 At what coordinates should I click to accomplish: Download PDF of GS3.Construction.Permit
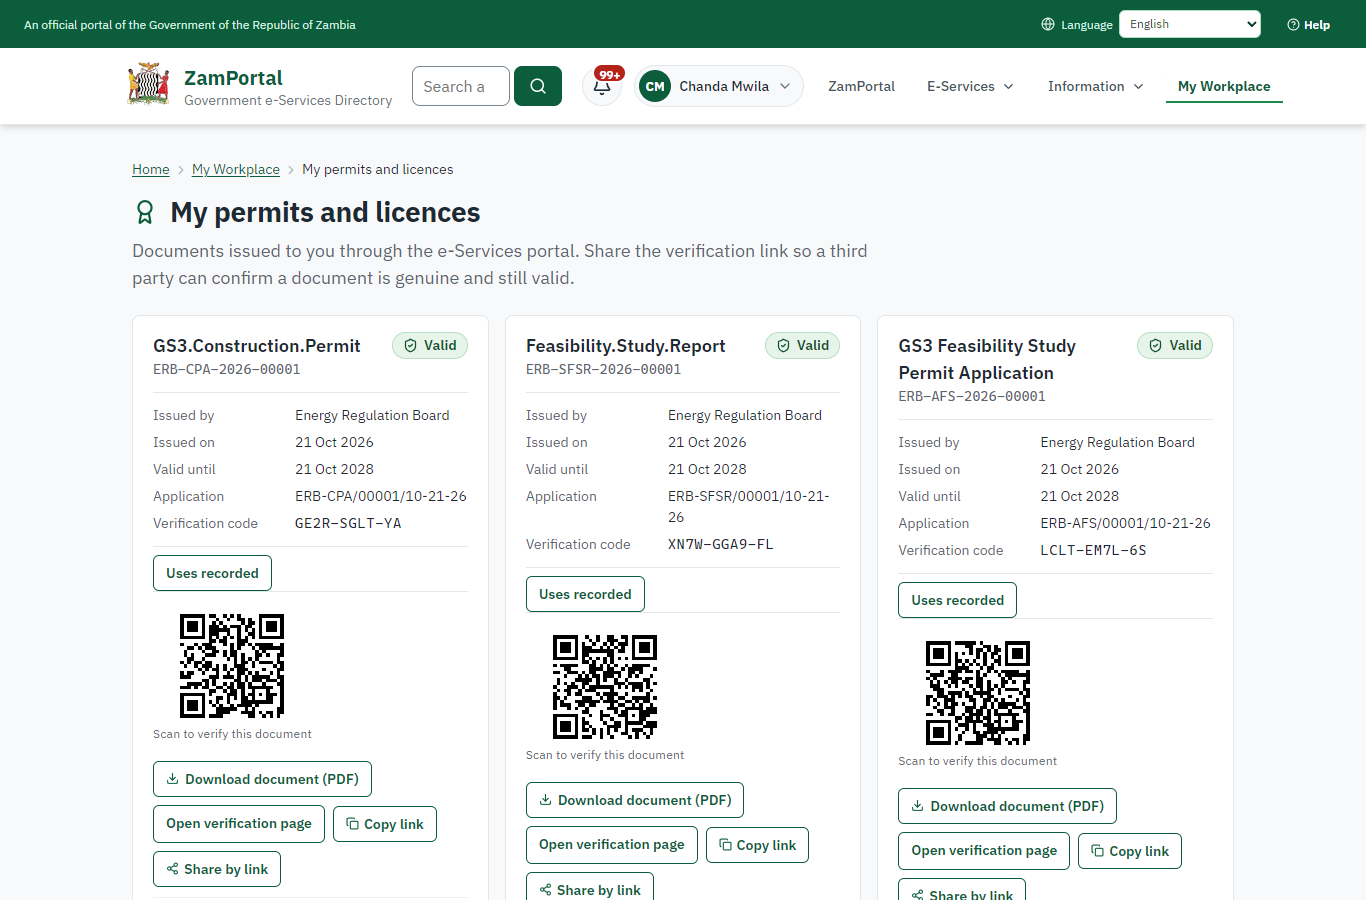262,779
